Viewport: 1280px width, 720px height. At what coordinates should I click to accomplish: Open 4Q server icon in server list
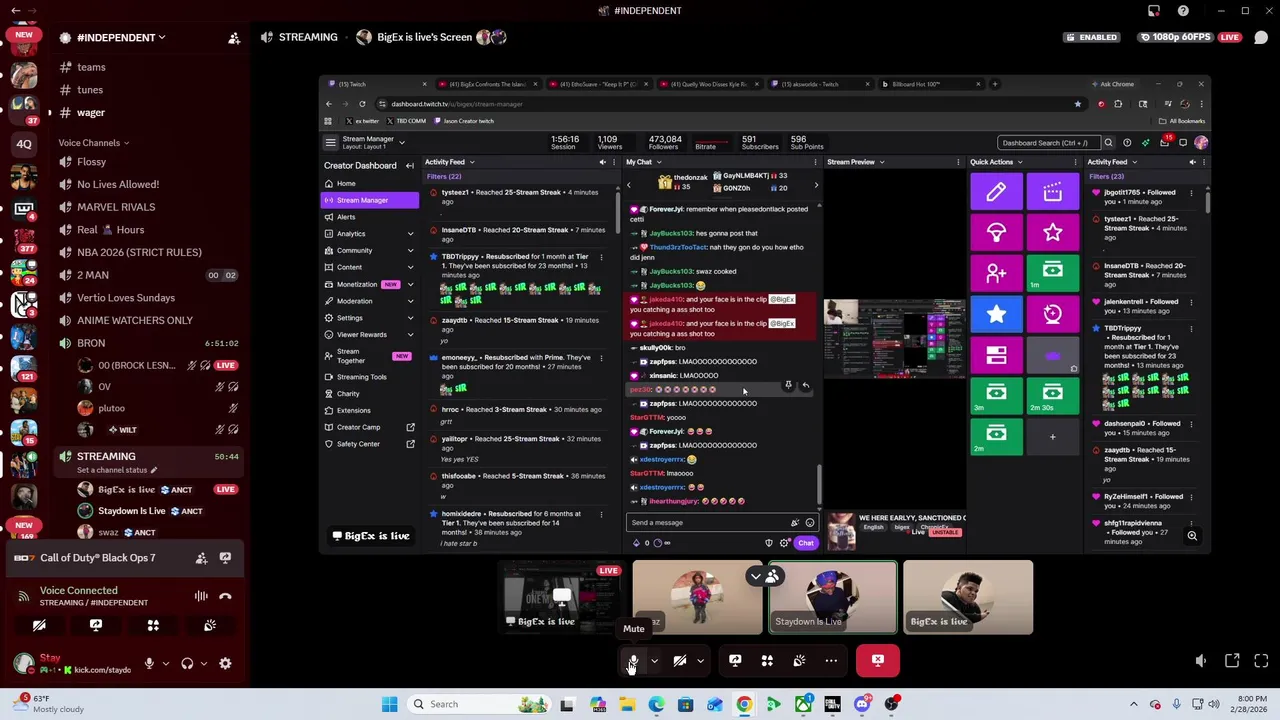click(x=24, y=144)
